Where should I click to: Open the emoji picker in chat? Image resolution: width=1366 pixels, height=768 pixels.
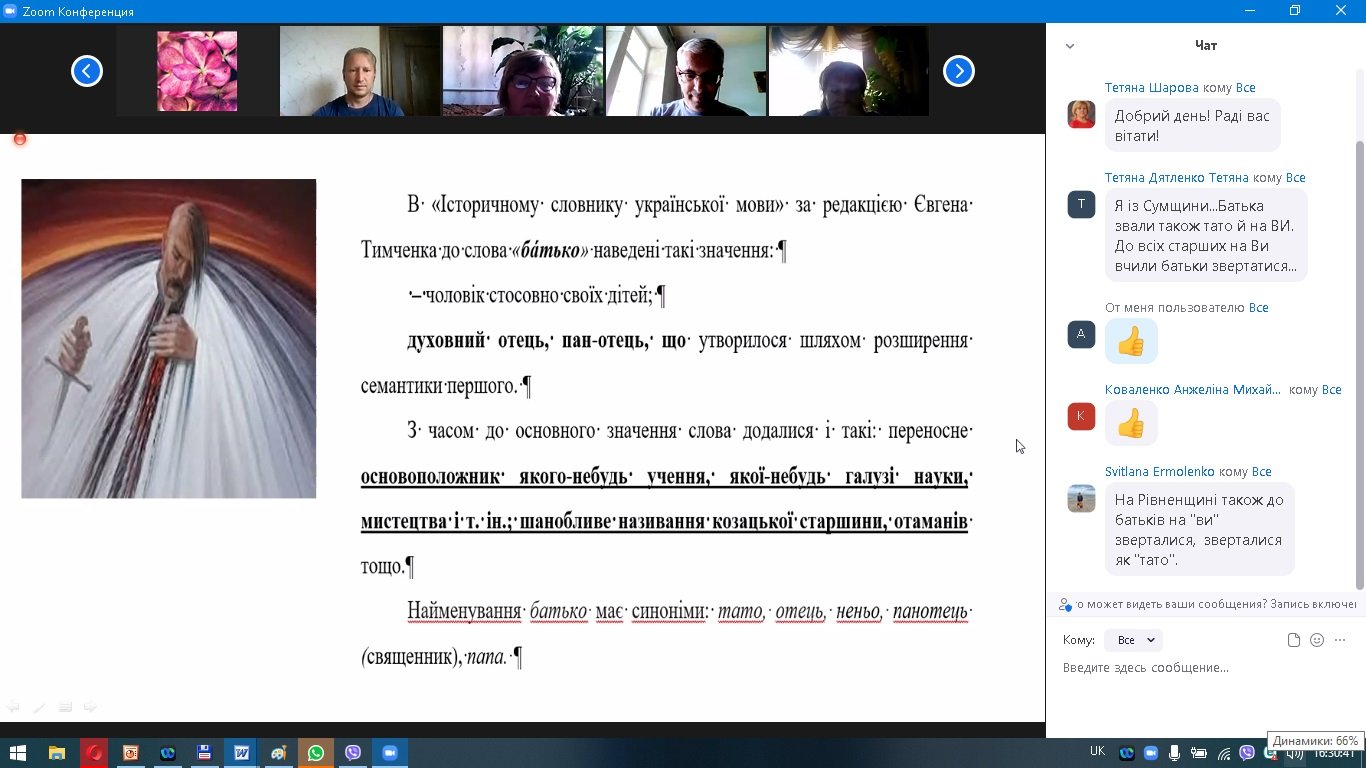coord(1317,640)
